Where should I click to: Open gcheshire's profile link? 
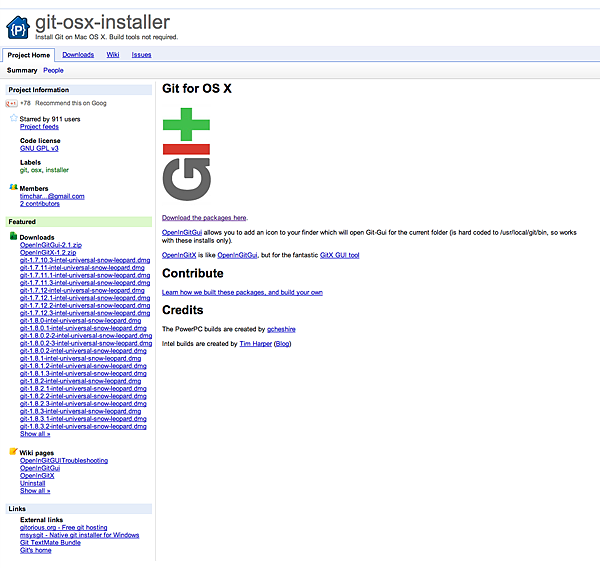coord(281,329)
